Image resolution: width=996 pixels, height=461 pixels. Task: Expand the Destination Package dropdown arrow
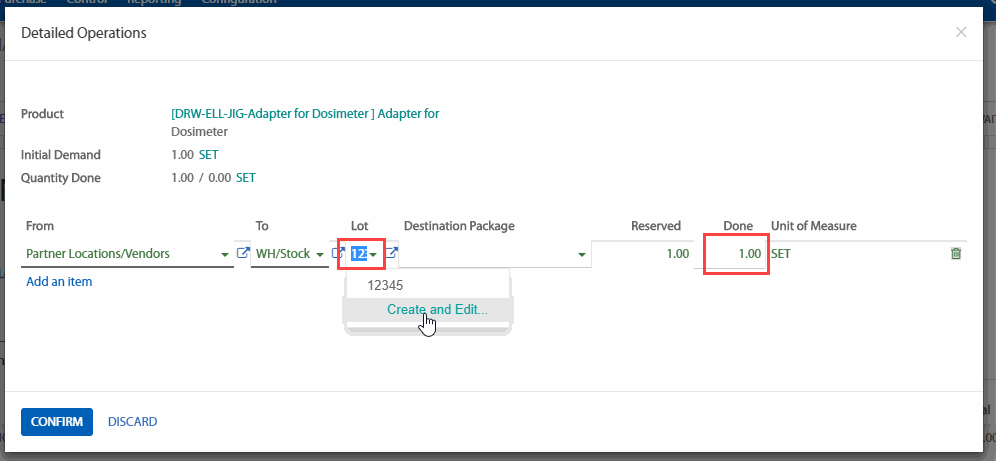(x=581, y=255)
